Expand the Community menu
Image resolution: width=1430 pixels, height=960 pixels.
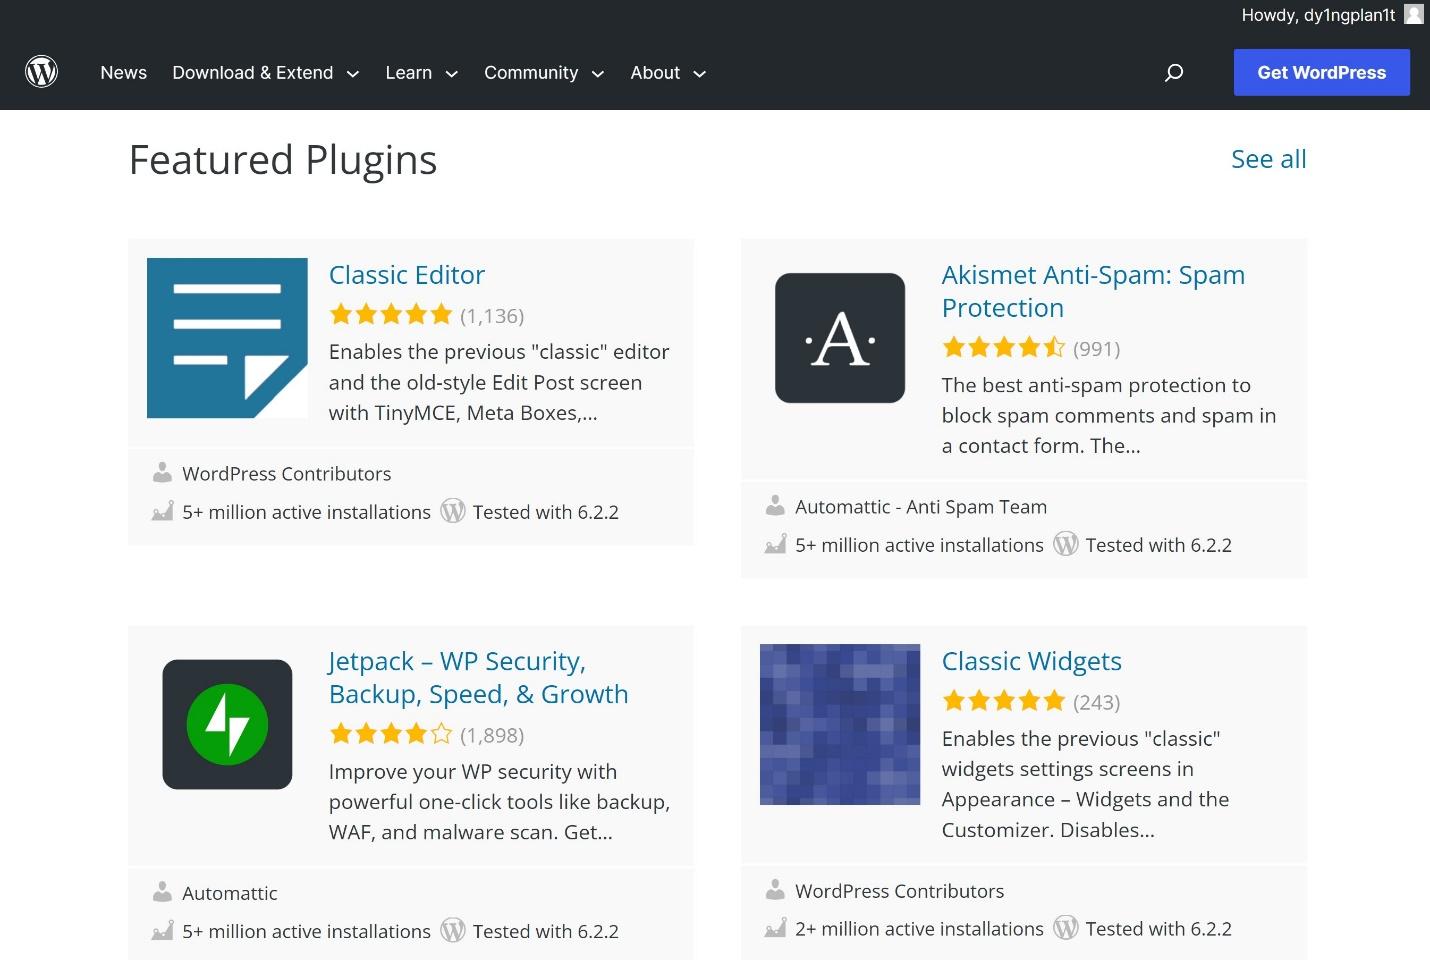pos(544,73)
